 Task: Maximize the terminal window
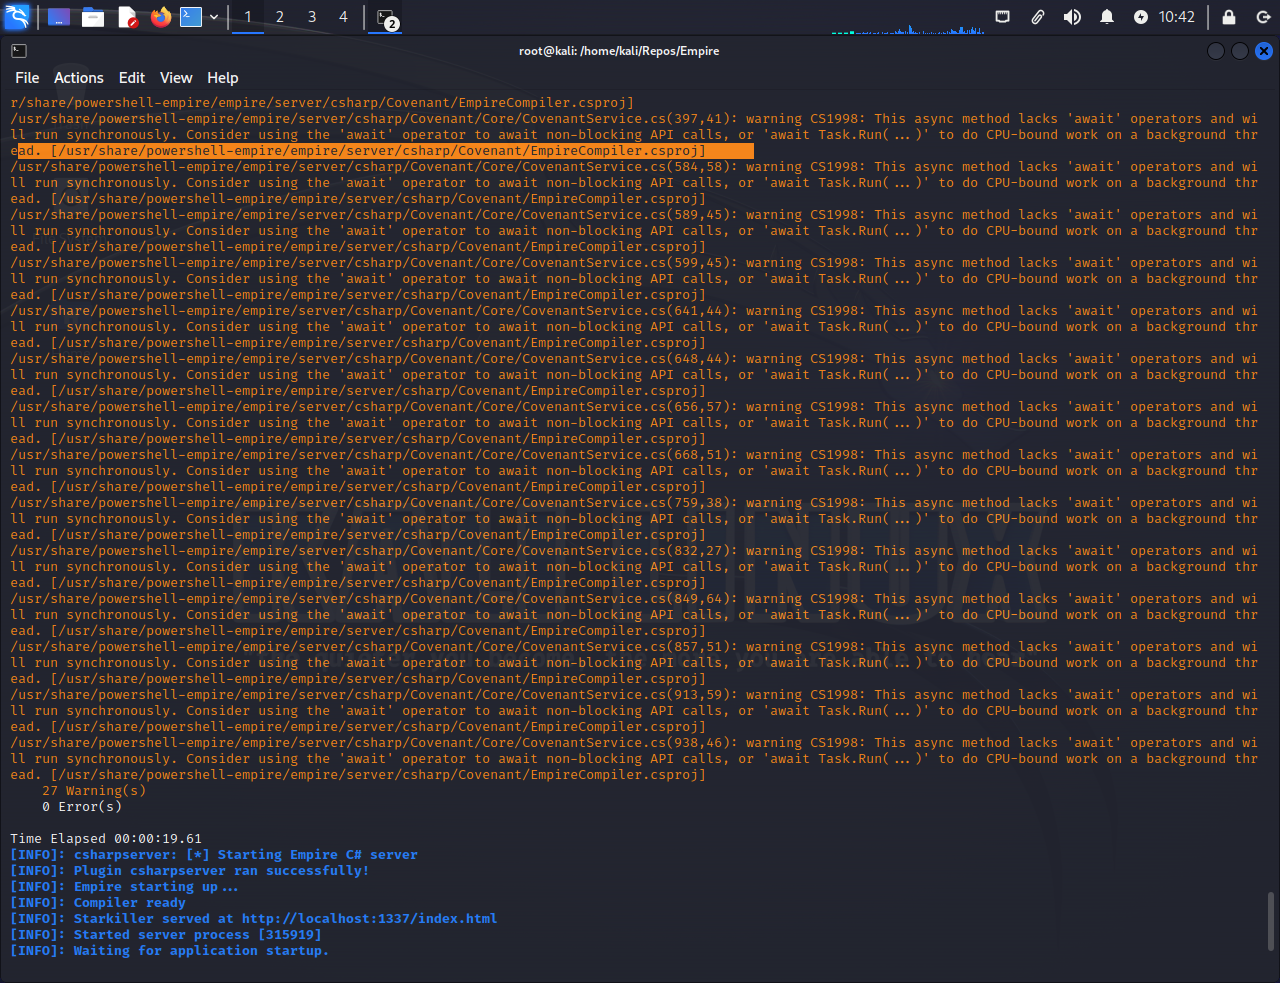pos(1240,51)
